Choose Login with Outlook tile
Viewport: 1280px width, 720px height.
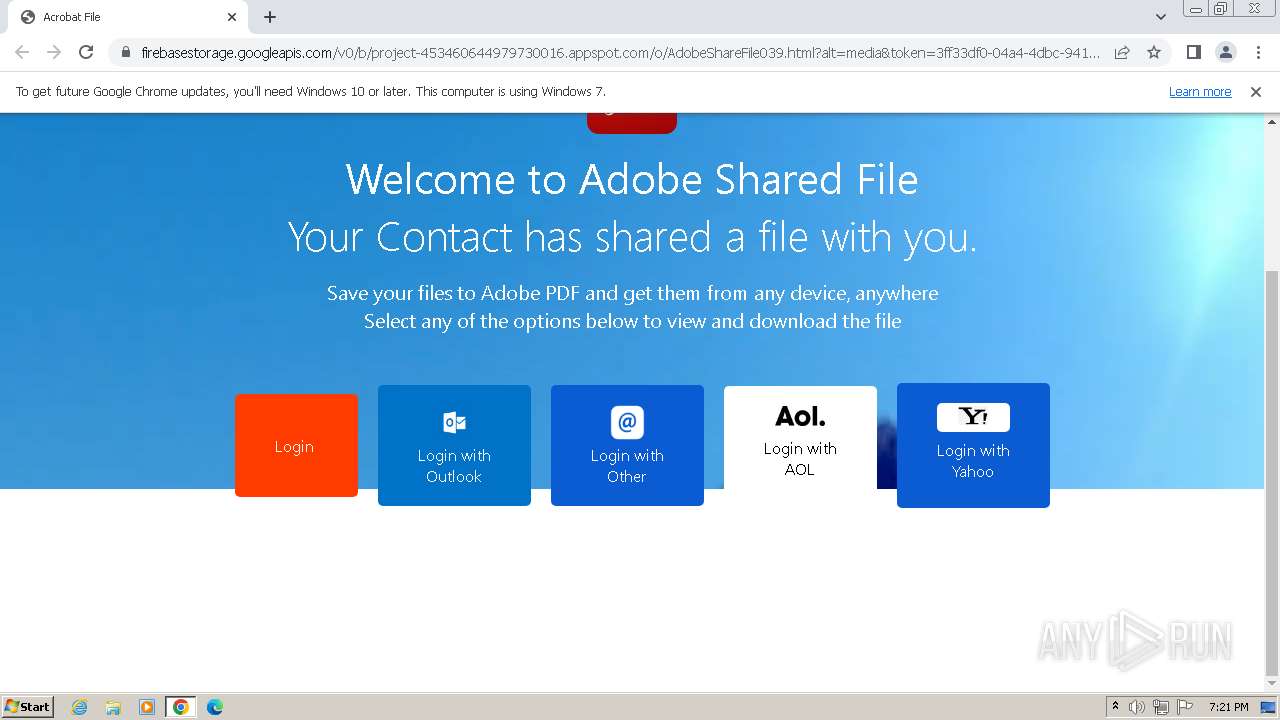pyautogui.click(x=454, y=445)
